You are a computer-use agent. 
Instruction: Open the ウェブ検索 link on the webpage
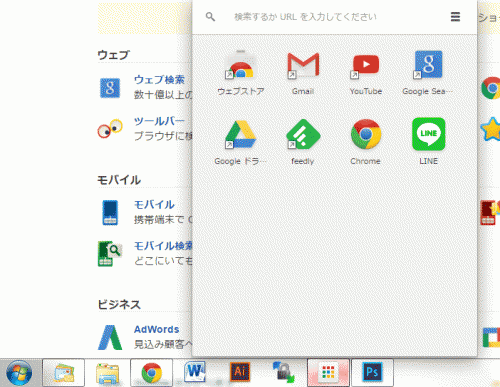[159, 80]
